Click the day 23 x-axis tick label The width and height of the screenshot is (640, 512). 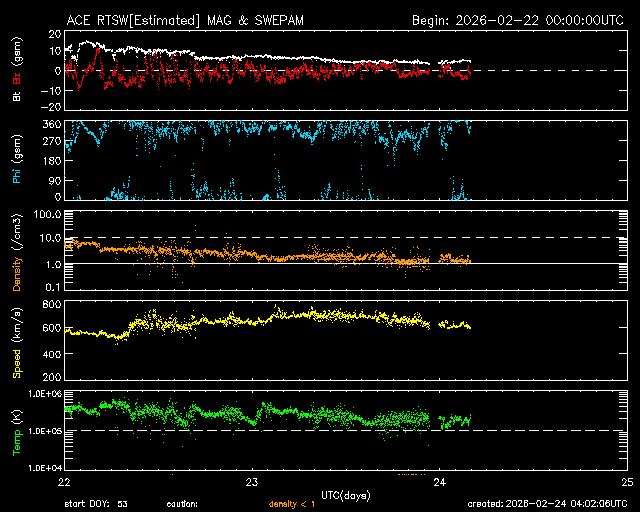coord(251,482)
